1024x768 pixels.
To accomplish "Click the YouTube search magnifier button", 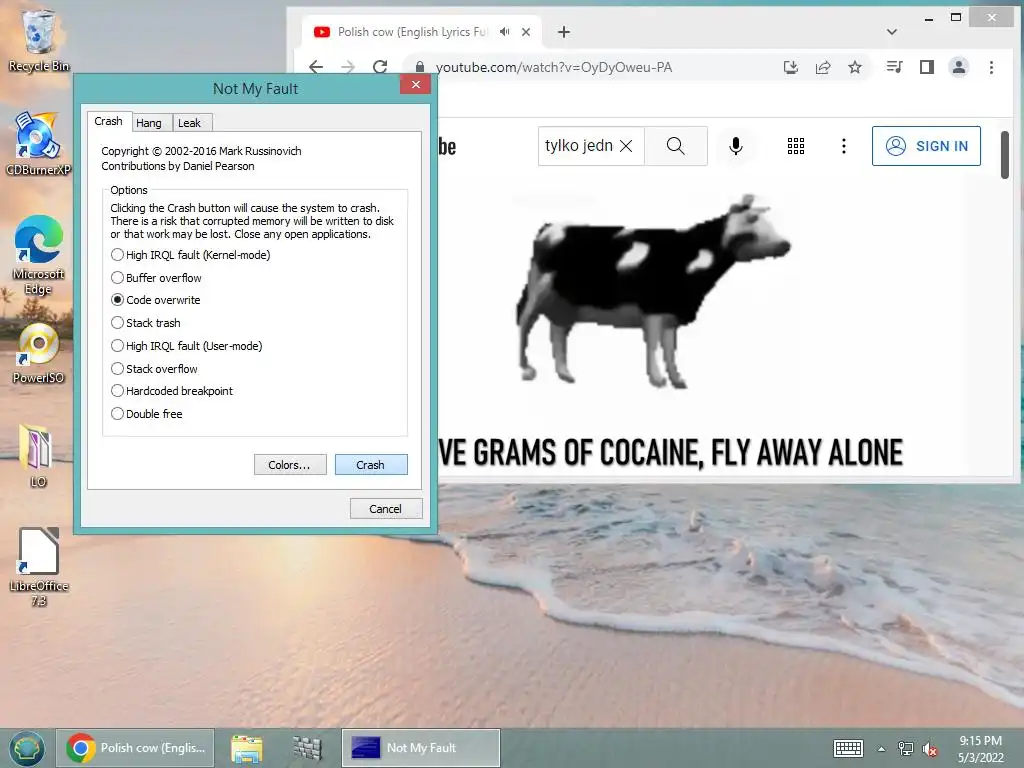I will point(676,146).
